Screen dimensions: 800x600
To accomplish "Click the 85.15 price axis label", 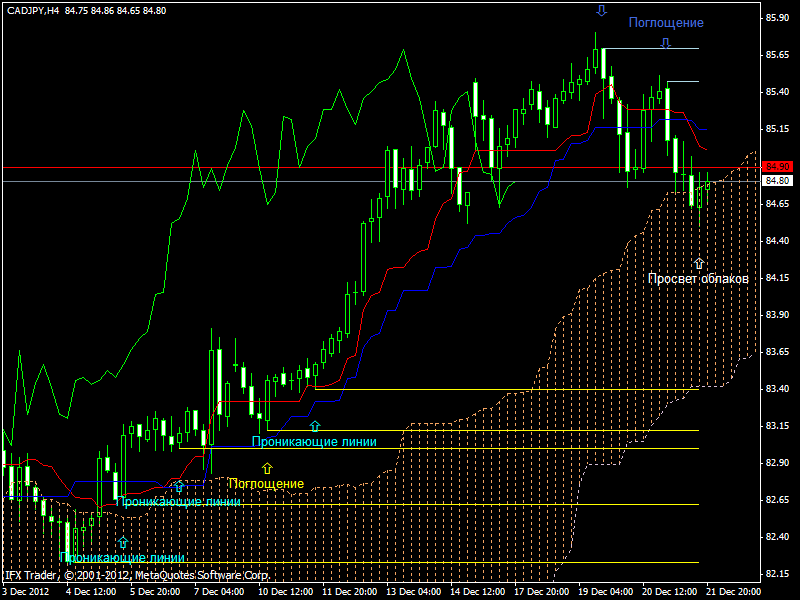I will (778, 129).
